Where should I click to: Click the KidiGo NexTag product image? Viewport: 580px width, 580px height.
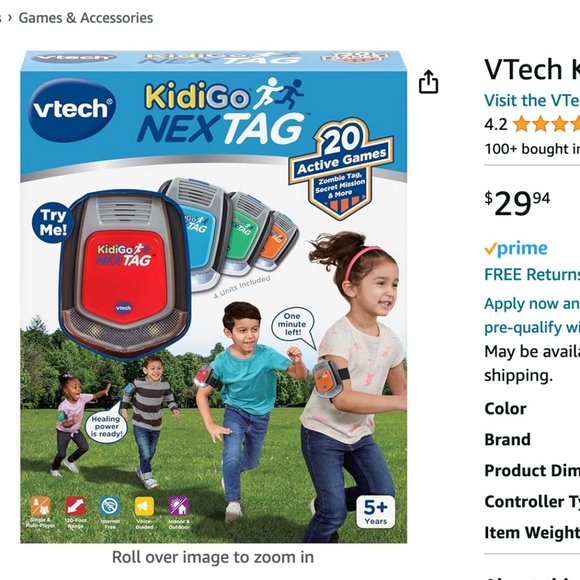(x=214, y=297)
